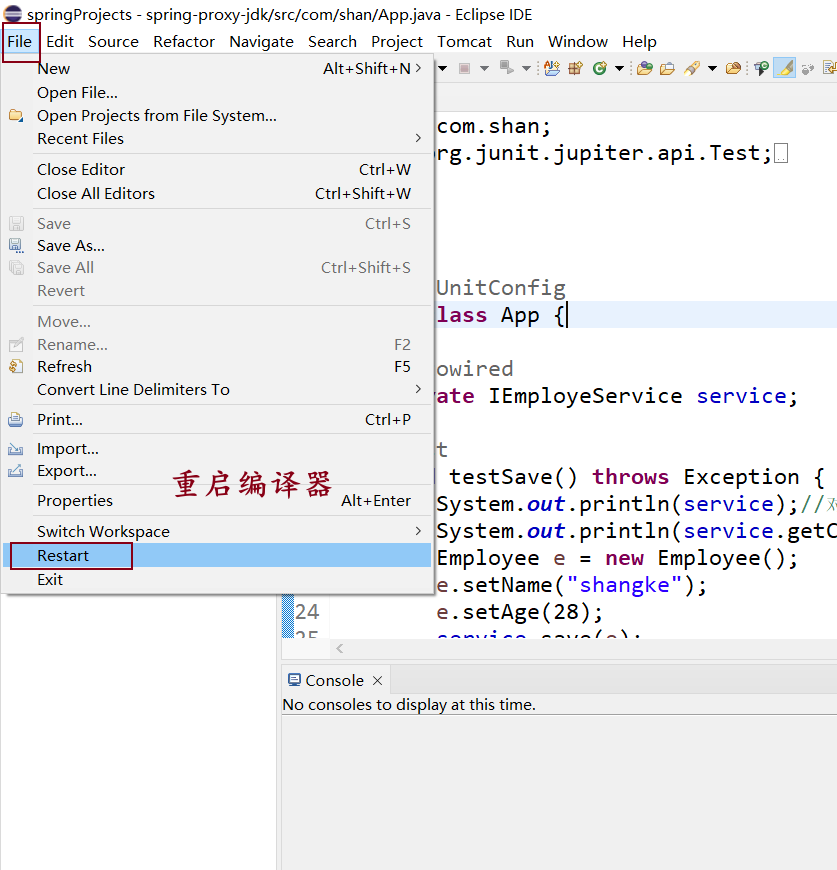Click the red stop square toolbar icon
This screenshot has width=837, height=870.
(464, 68)
